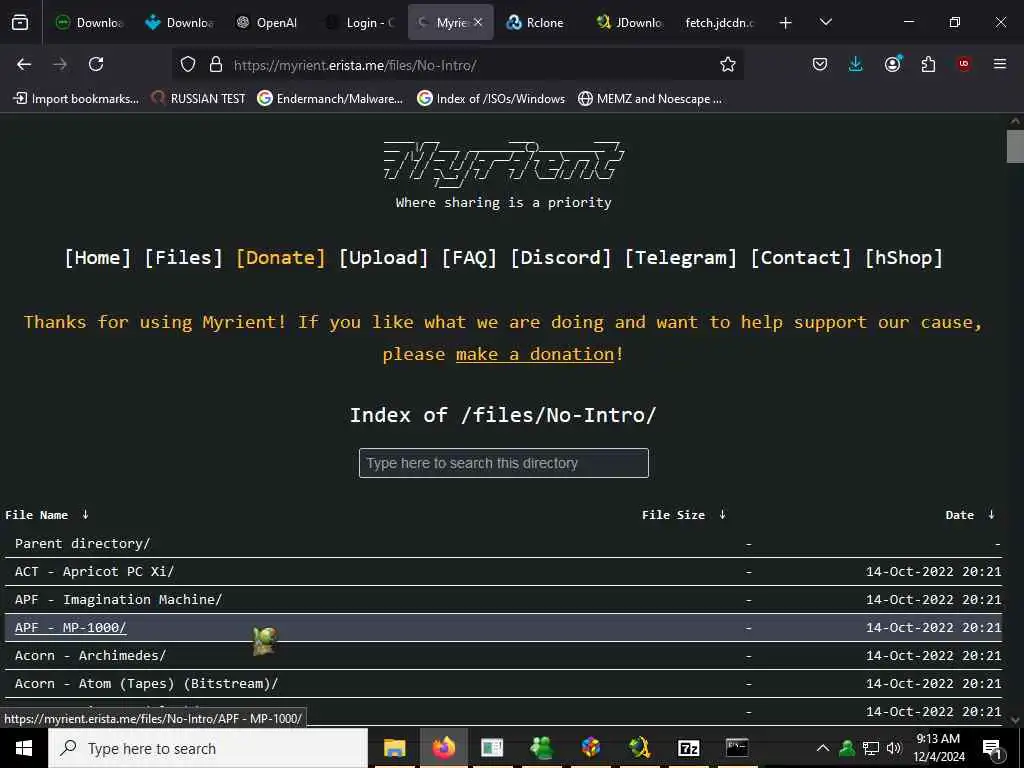Screen dimensions: 1024x768
Task: Open the Firefox hamburger menu
Action: point(1000,64)
